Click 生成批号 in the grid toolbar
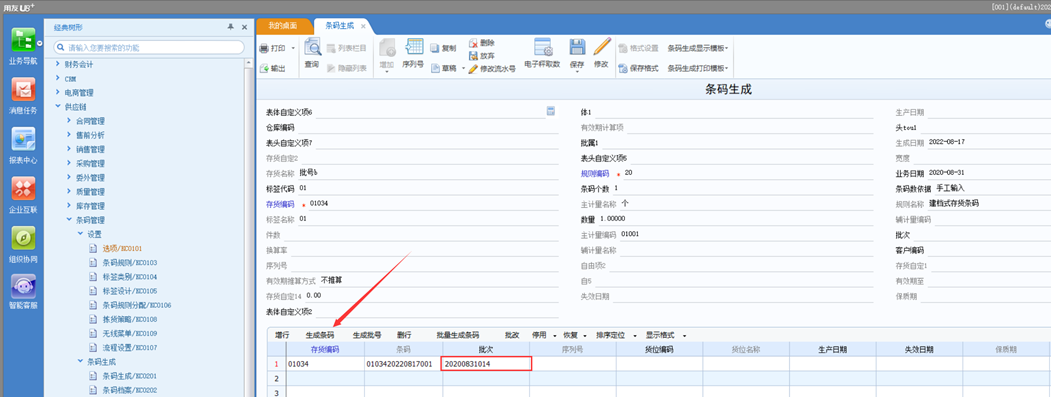The width and height of the screenshot is (1051, 397). [367, 335]
